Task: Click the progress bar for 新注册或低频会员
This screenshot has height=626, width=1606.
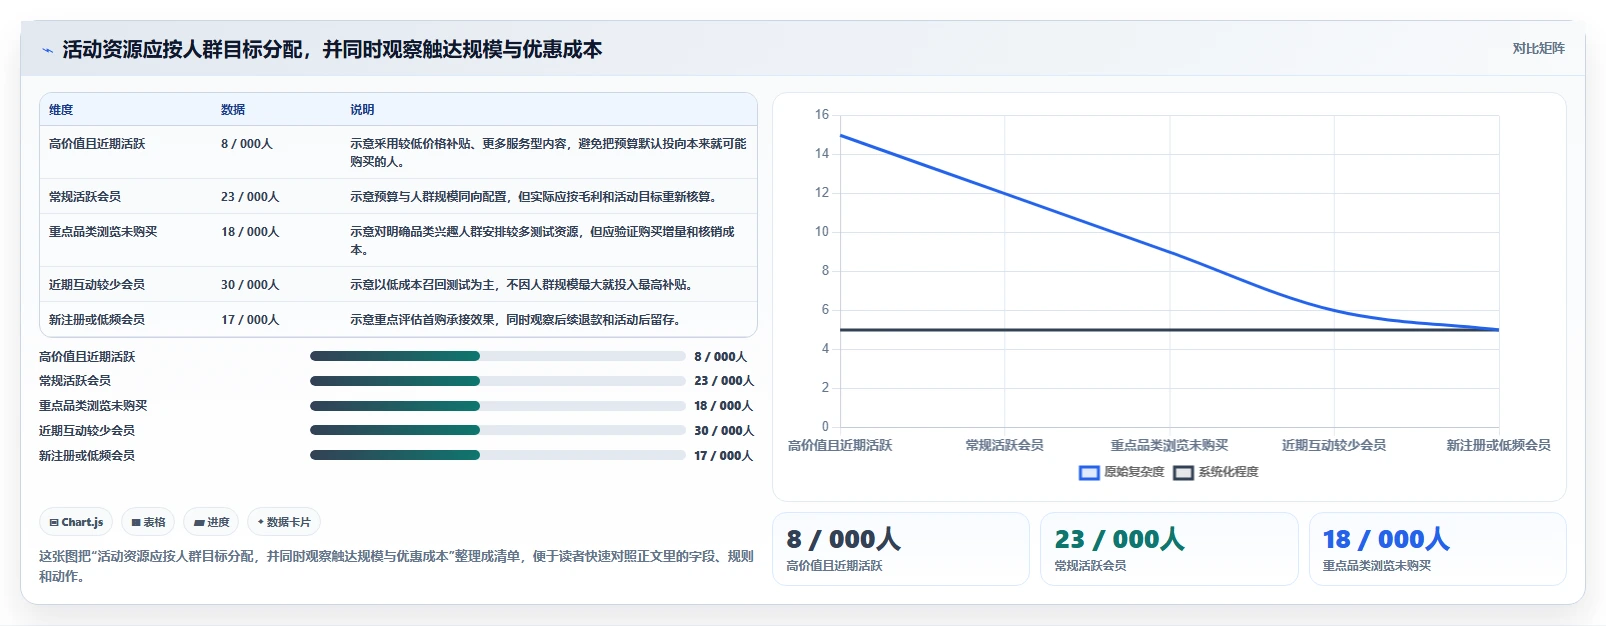Action: coord(498,455)
